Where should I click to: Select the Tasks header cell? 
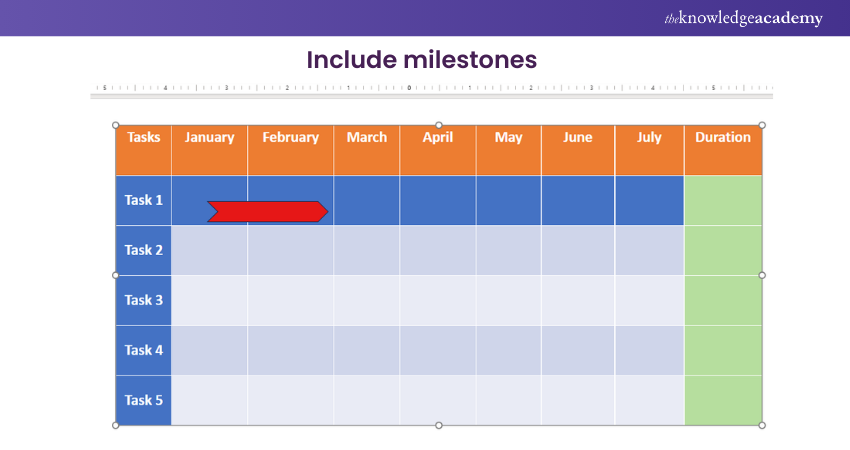144,138
